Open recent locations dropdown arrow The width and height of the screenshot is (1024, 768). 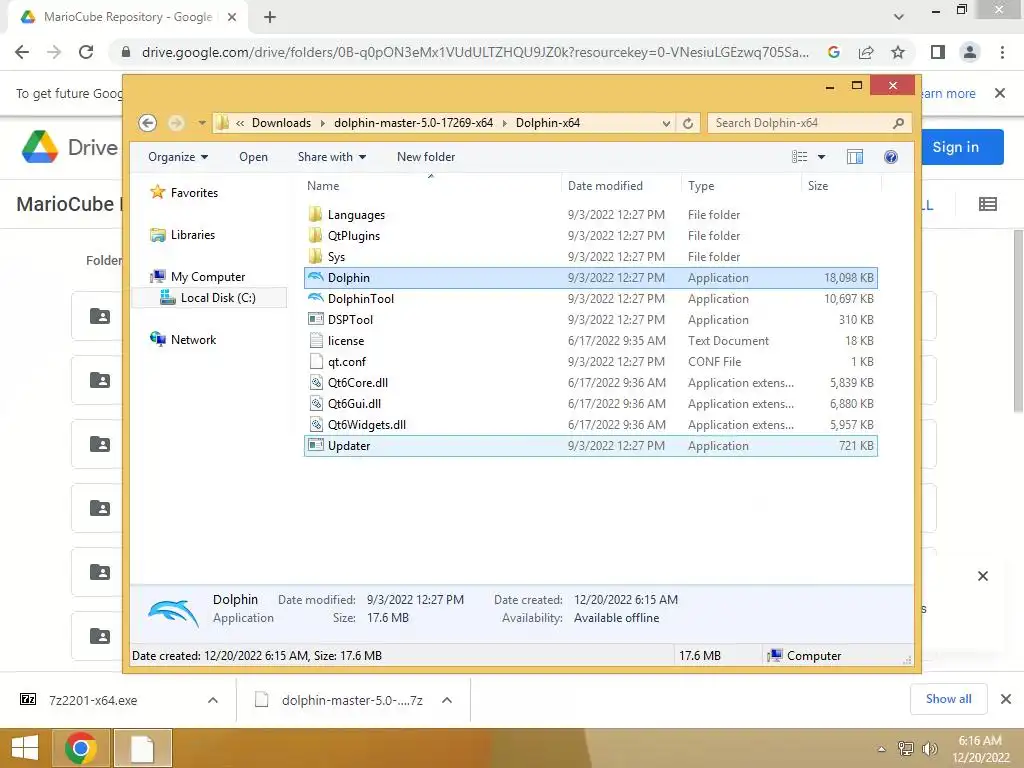pyautogui.click(x=201, y=123)
